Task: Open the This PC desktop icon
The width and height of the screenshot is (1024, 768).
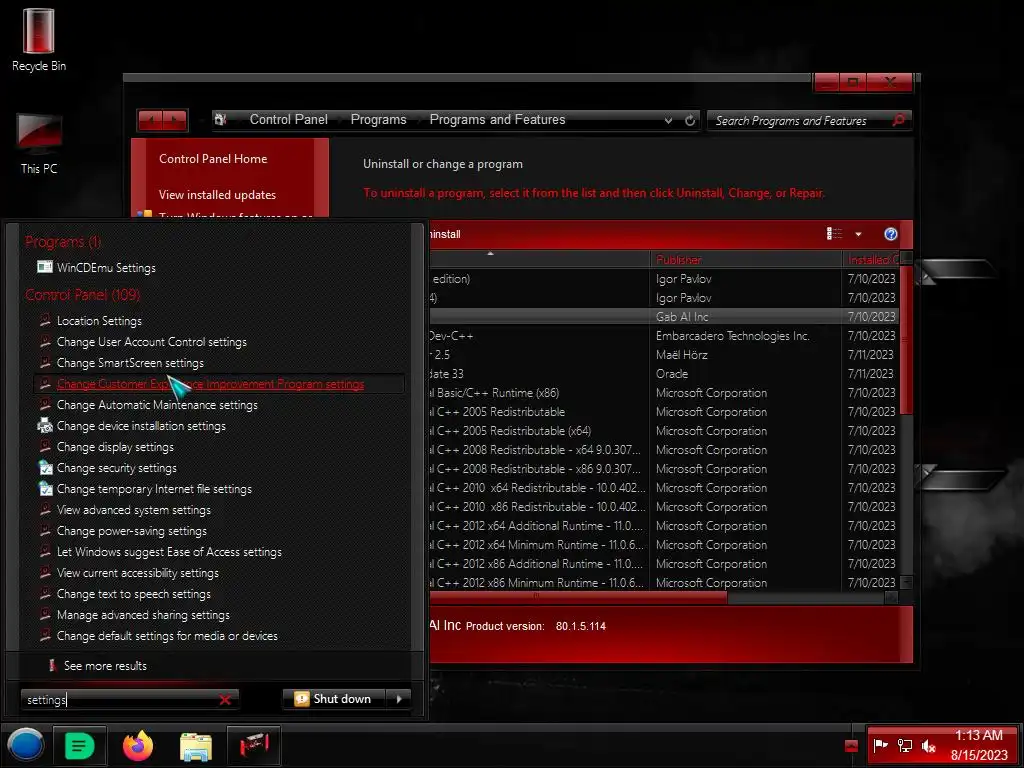Action: click(x=39, y=143)
